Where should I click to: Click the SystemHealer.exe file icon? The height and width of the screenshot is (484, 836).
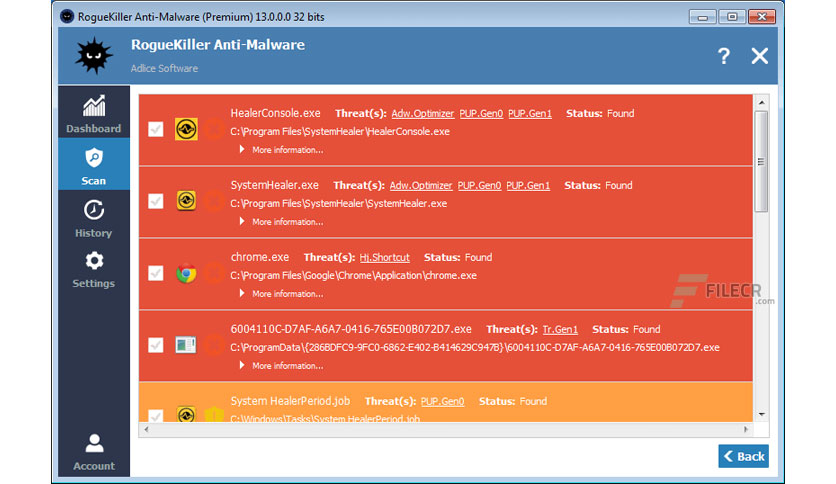(x=186, y=201)
